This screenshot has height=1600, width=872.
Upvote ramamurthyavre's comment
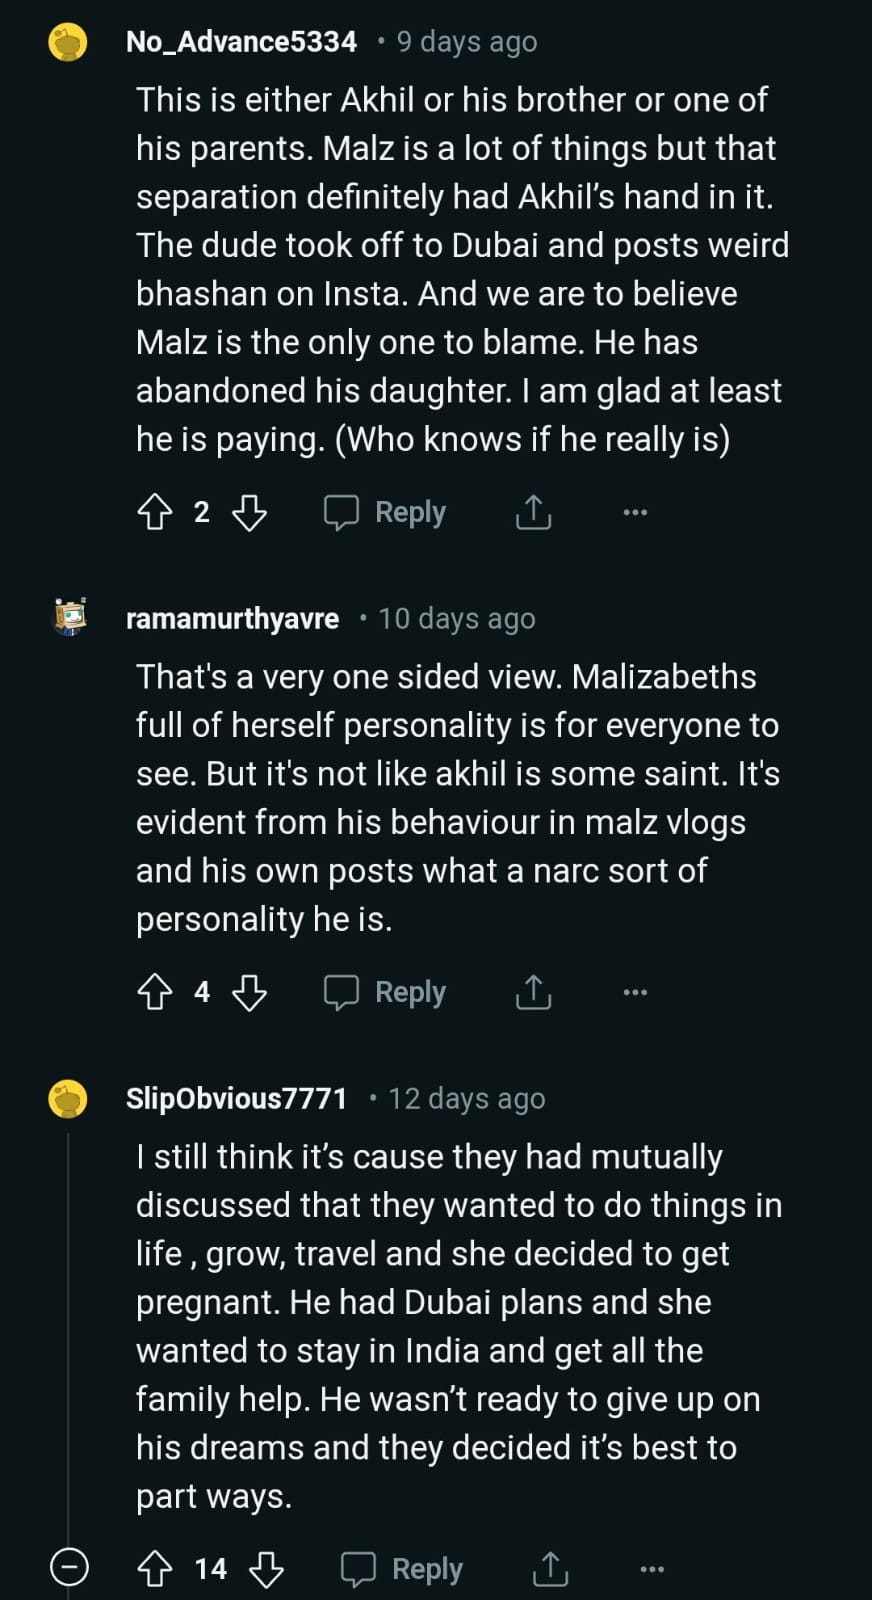(155, 992)
